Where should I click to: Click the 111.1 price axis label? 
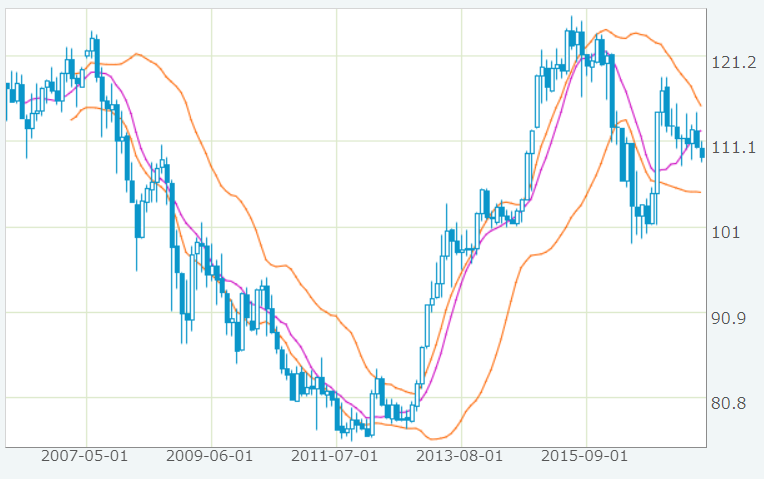734,147
